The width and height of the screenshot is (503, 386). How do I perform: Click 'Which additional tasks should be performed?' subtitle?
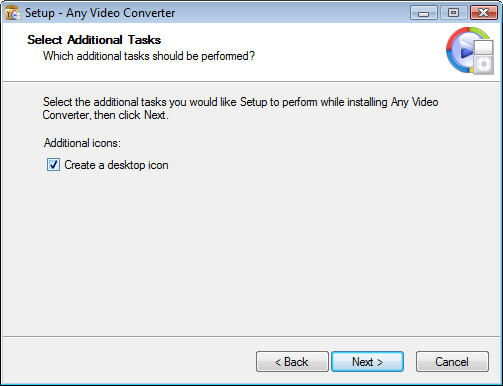[149, 56]
